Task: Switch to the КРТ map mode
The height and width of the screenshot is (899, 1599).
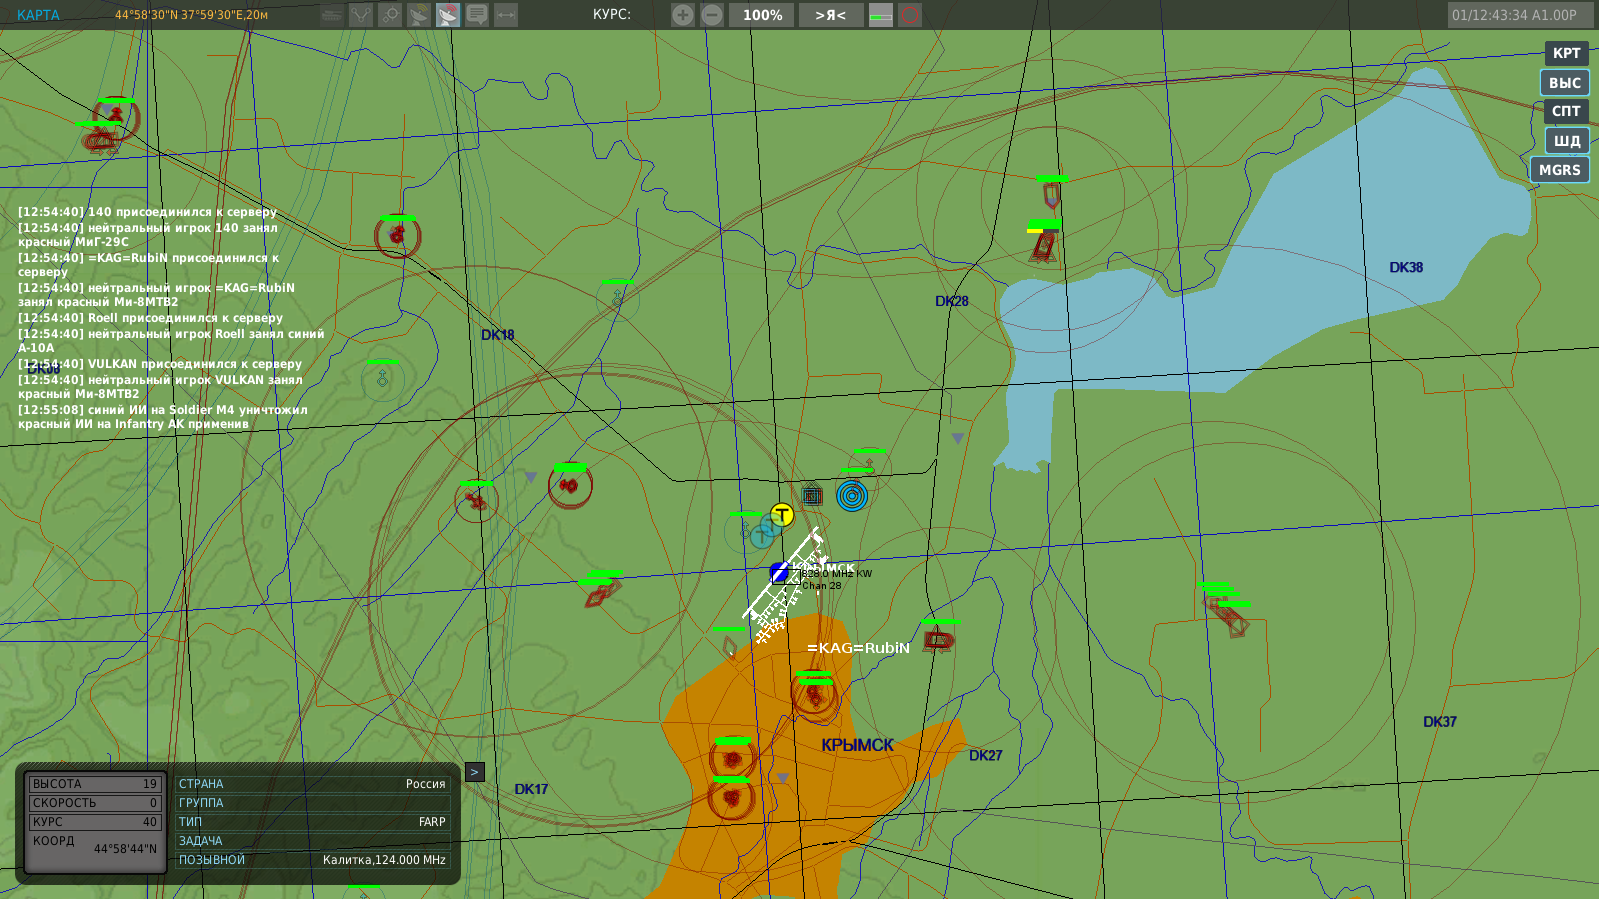Action: (x=1566, y=53)
